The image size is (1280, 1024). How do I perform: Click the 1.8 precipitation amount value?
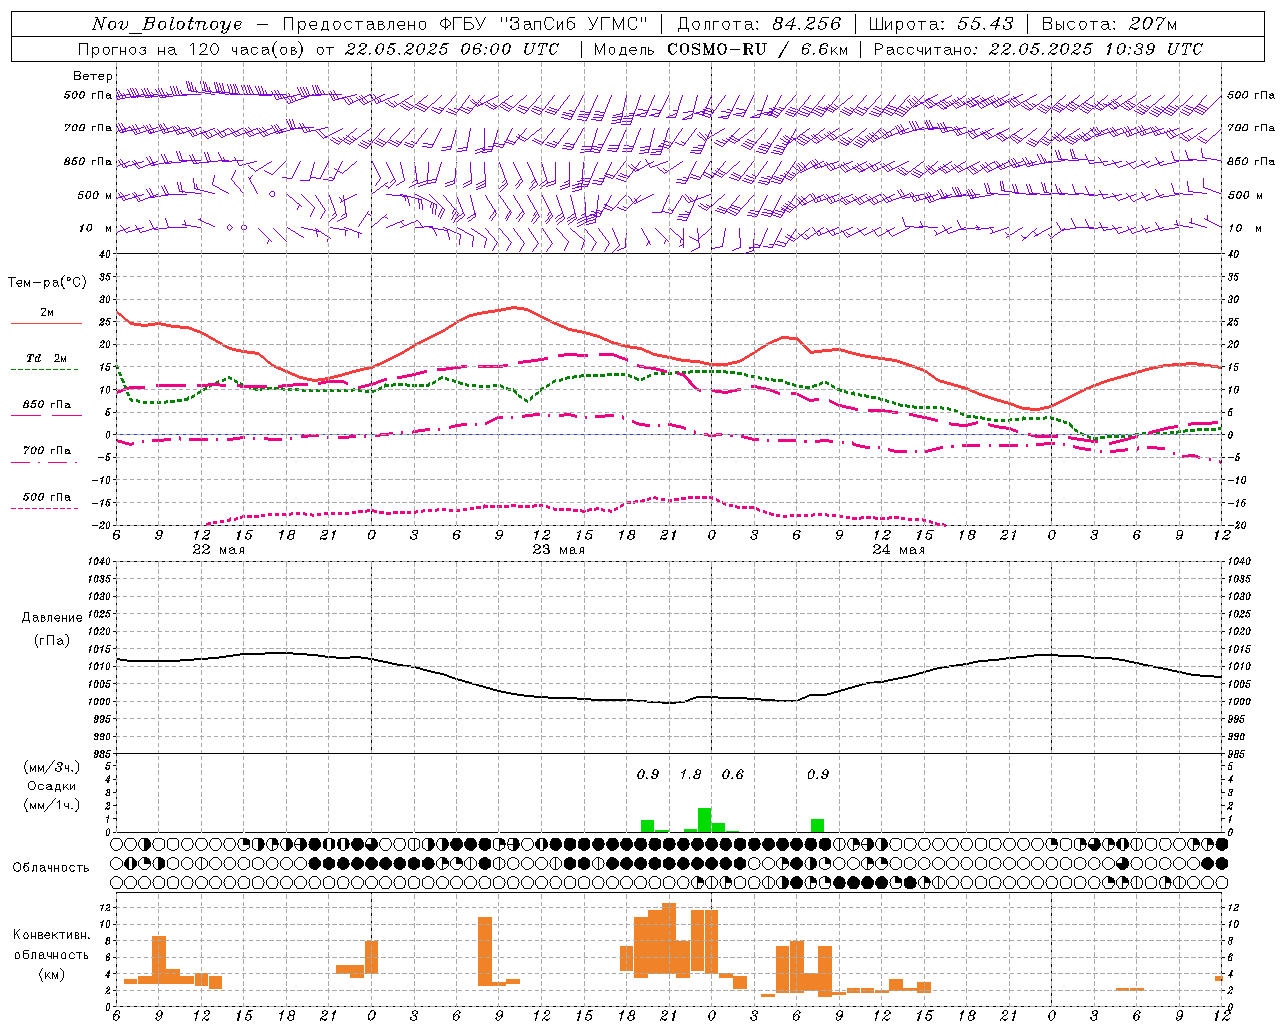690,774
